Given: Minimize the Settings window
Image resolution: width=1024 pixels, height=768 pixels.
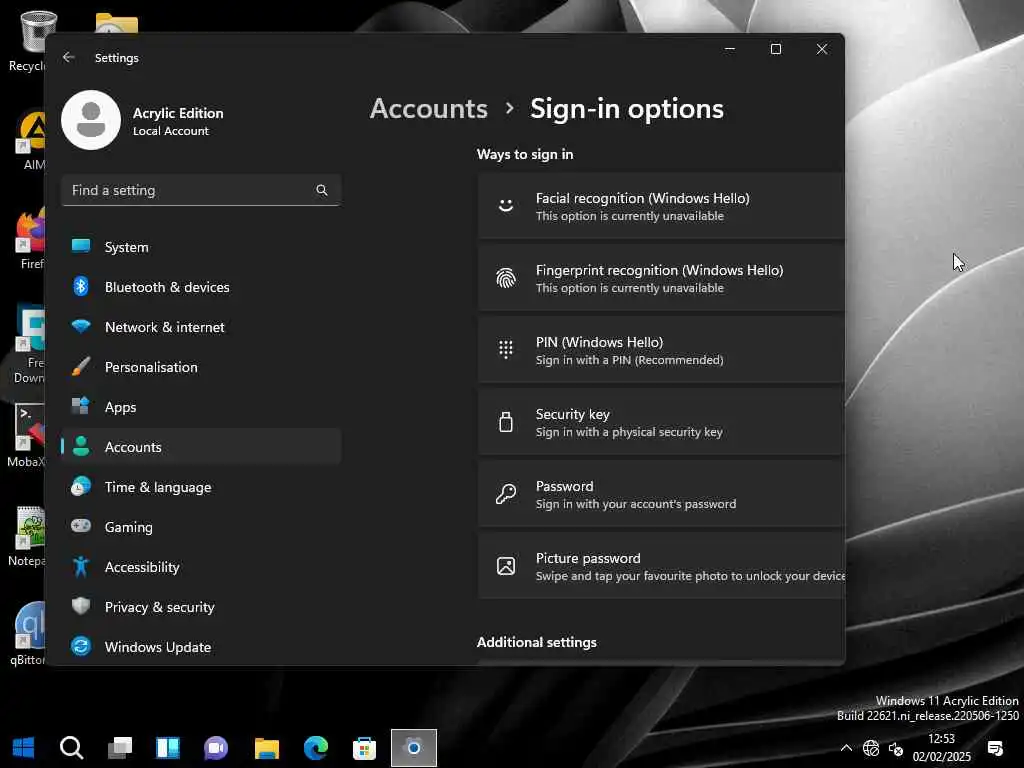Looking at the screenshot, I should point(730,49).
